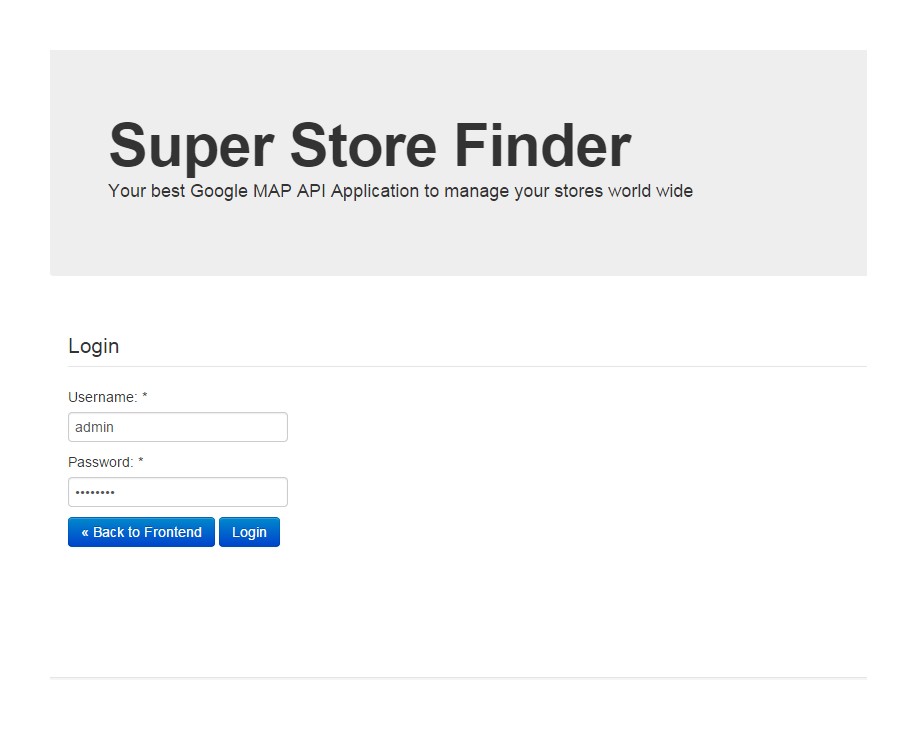Image resolution: width=917 pixels, height=730 pixels.
Task: Click the divider line under Login heading
Action: 467,366
